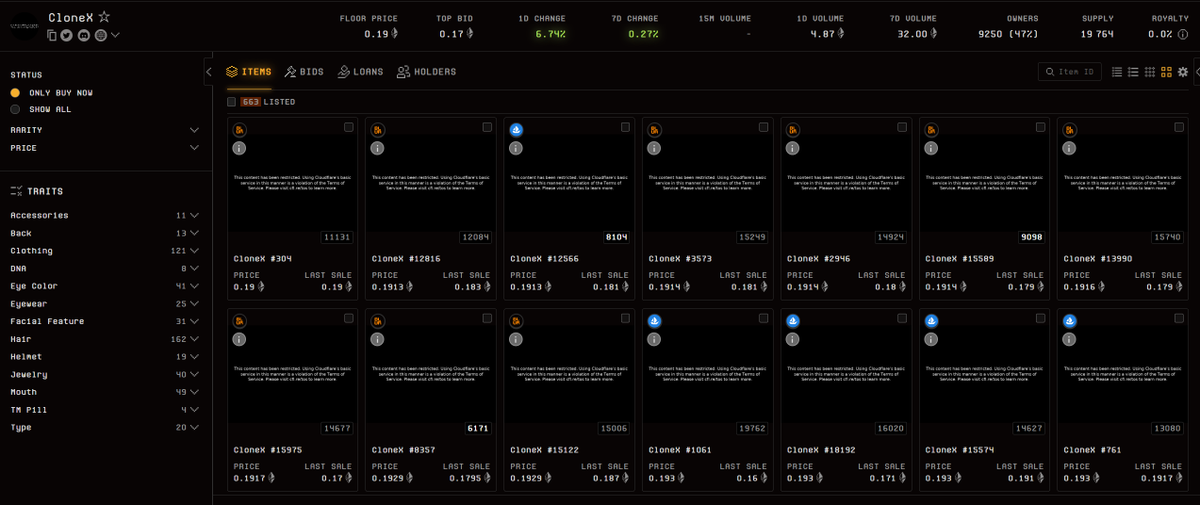Open the CloneX #15589 item title
Viewport: 1200px width, 505px height.
pyautogui.click(x=958, y=258)
